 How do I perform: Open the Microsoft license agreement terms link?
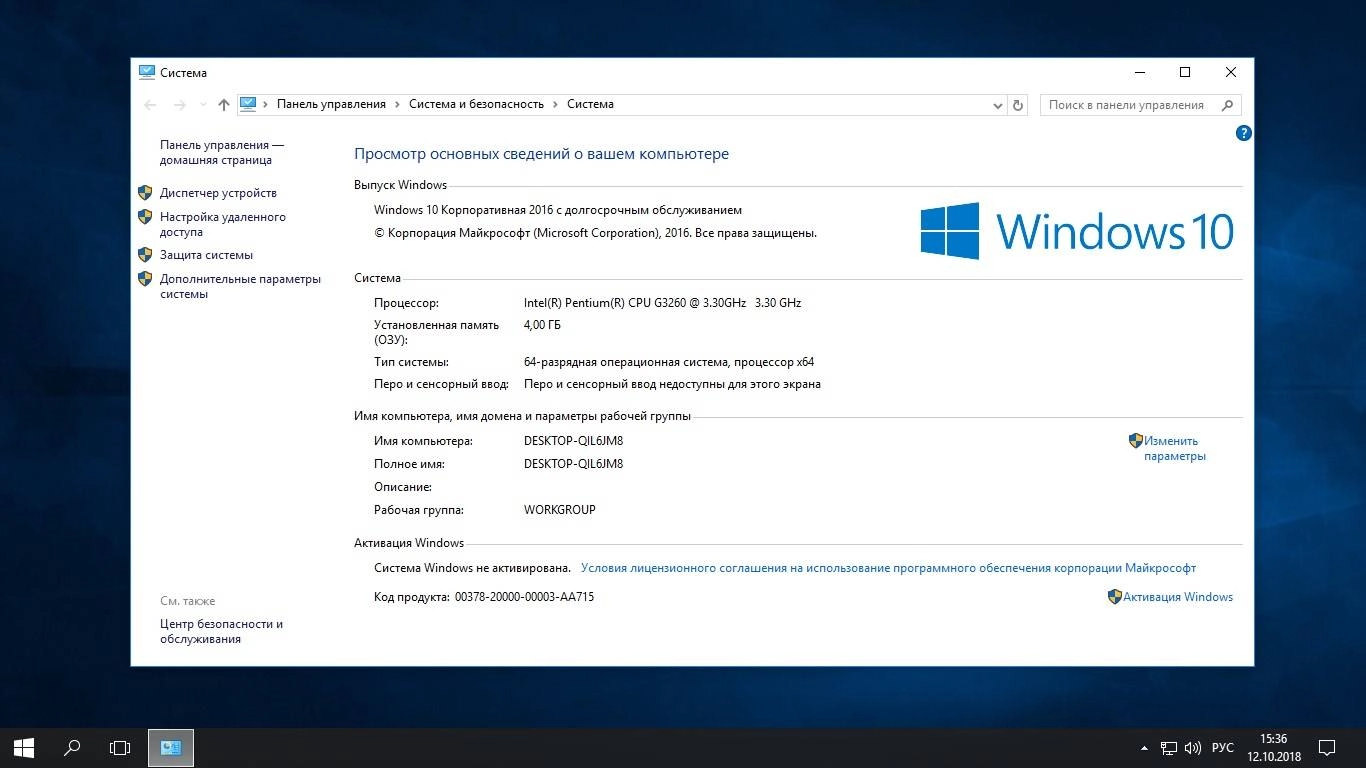click(x=888, y=568)
